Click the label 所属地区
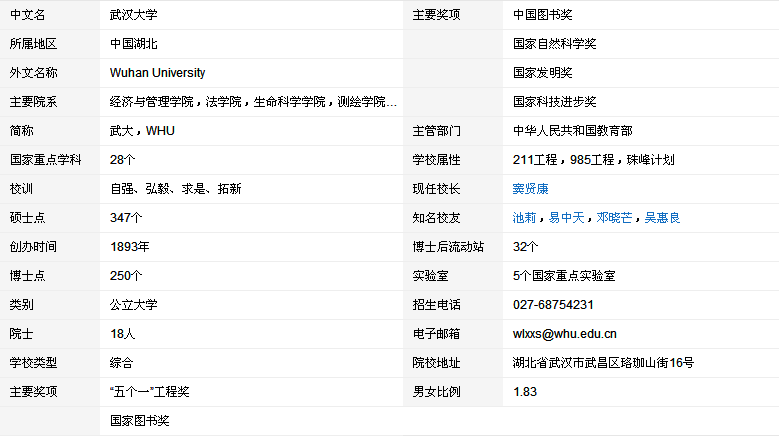Image resolution: width=779 pixels, height=437 pixels. click(33, 44)
